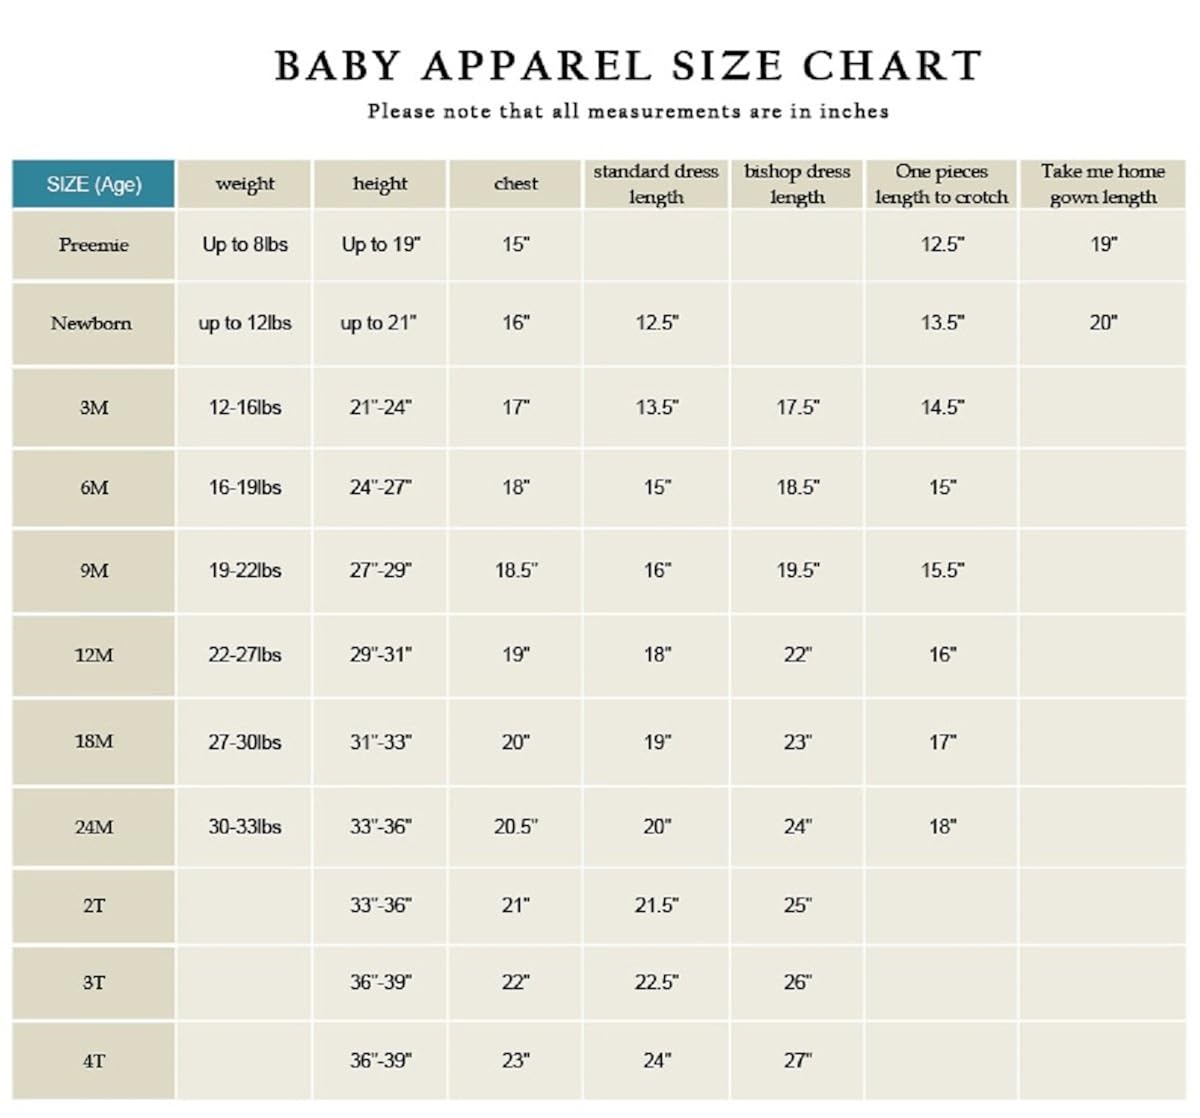
Task: Click the Baby Apparel Size Chart title
Action: click(628, 66)
